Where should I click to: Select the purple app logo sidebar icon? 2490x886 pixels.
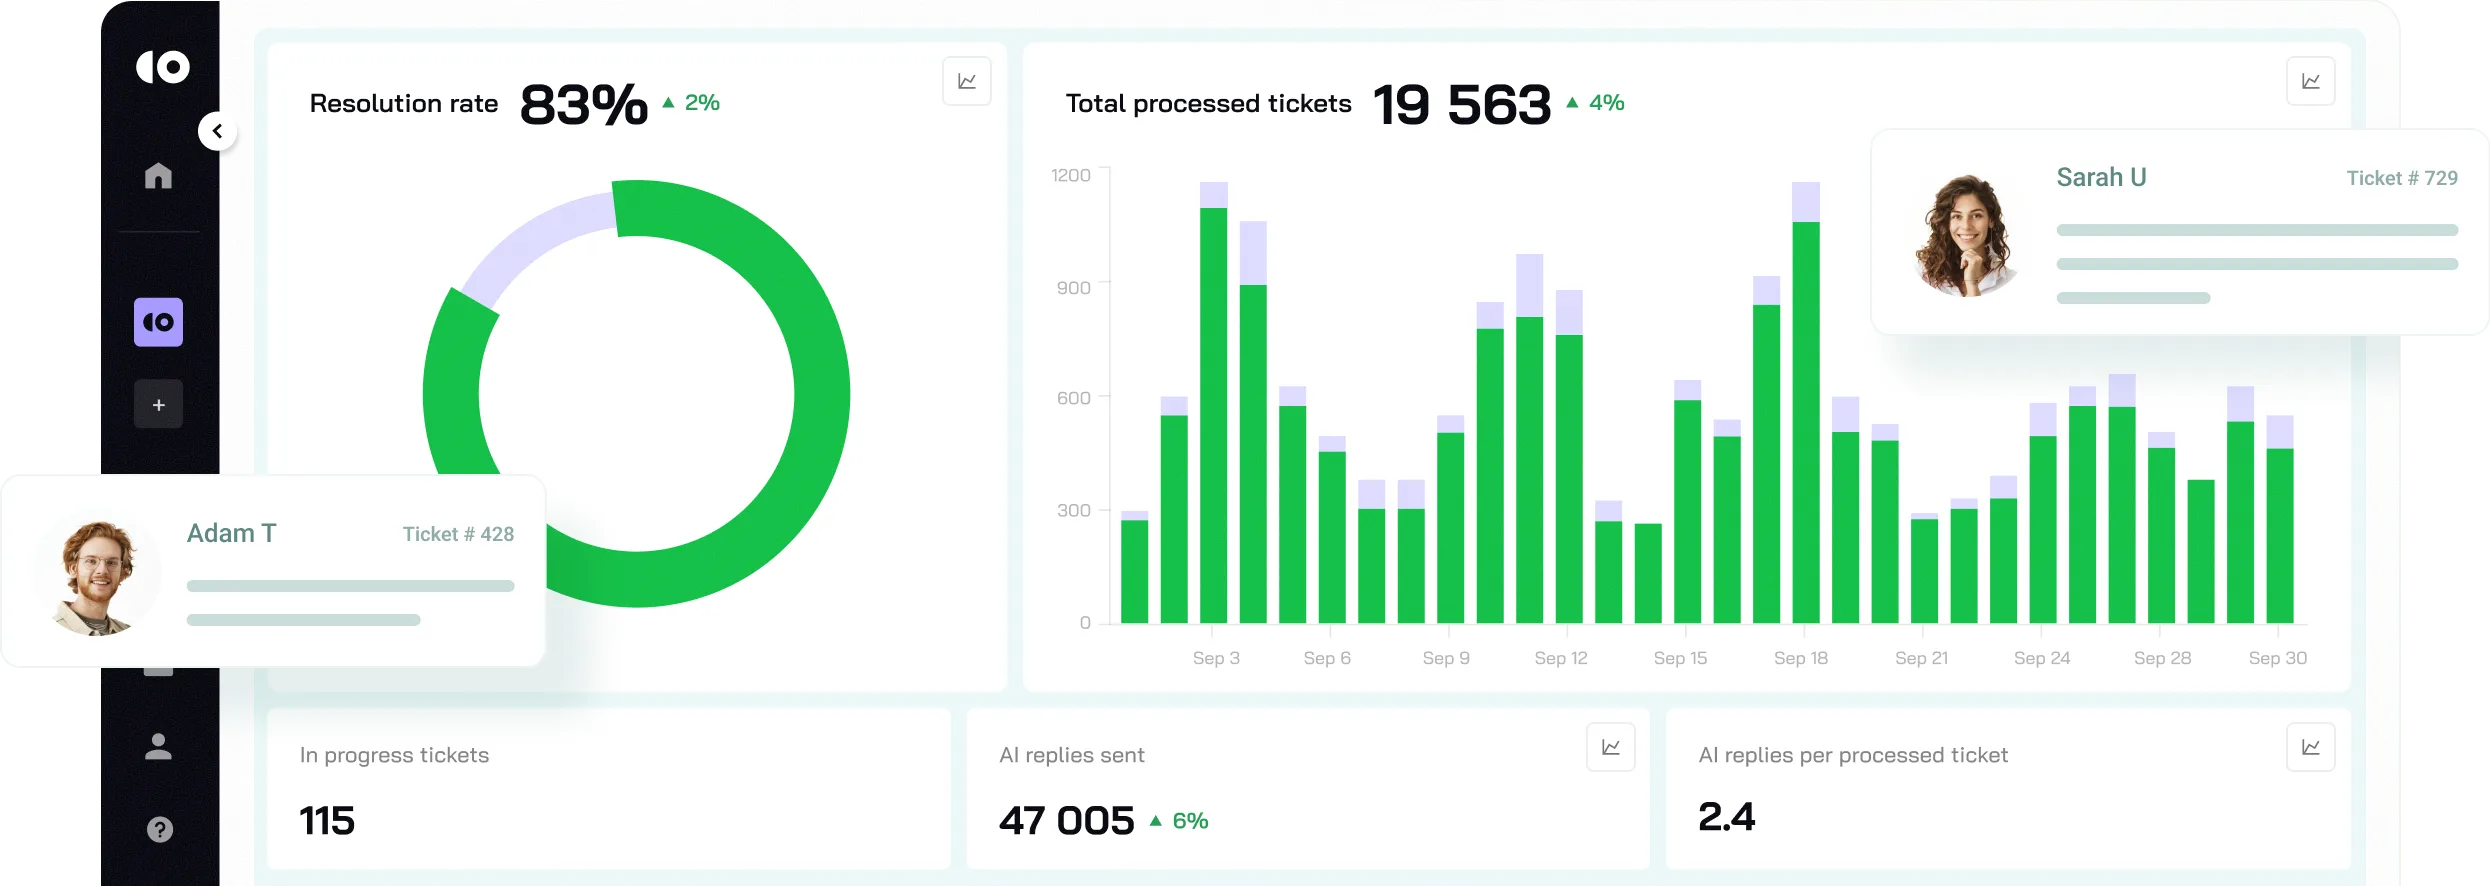tap(158, 322)
